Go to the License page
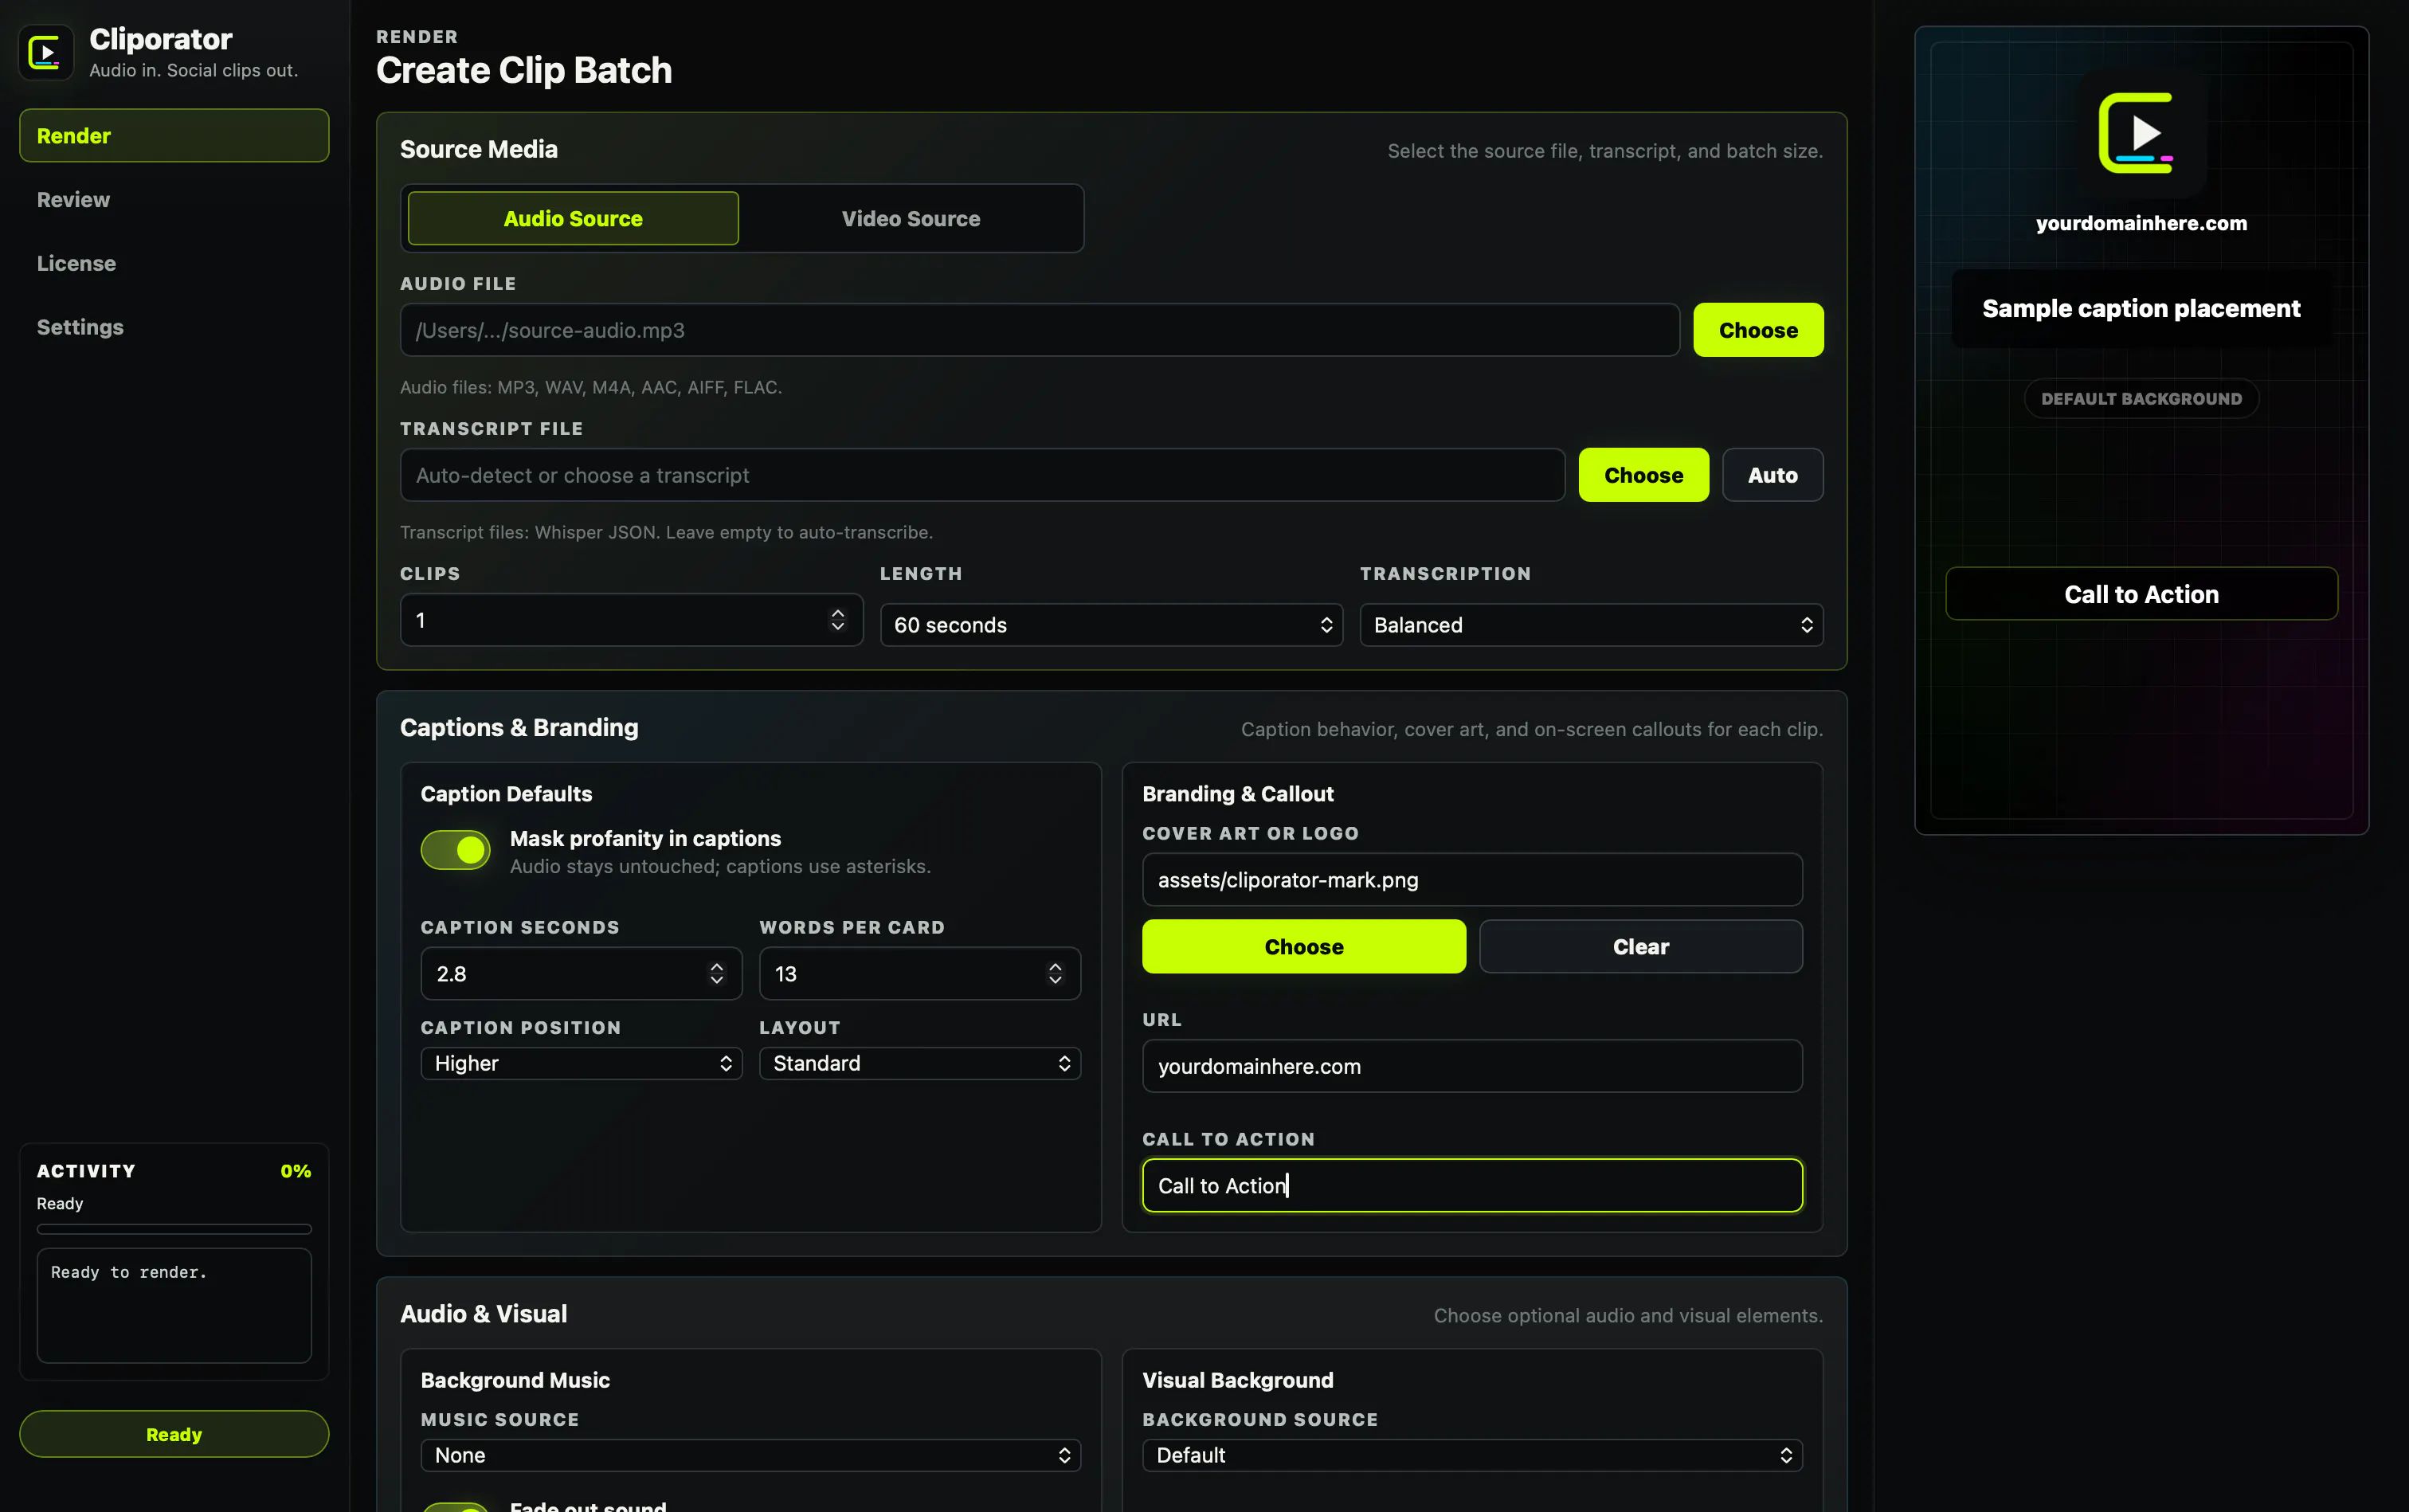This screenshot has height=1512, width=2409. point(174,263)
